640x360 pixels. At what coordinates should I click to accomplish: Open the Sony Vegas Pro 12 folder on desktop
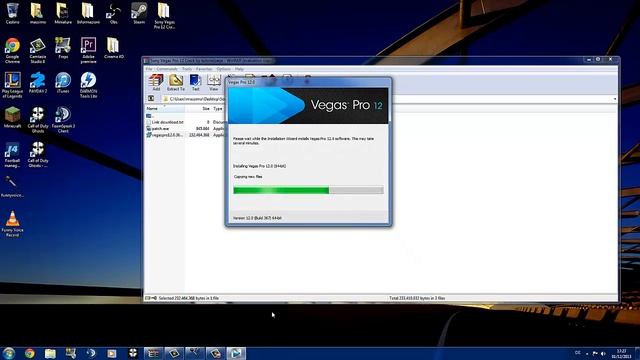(x=164, y=16)
